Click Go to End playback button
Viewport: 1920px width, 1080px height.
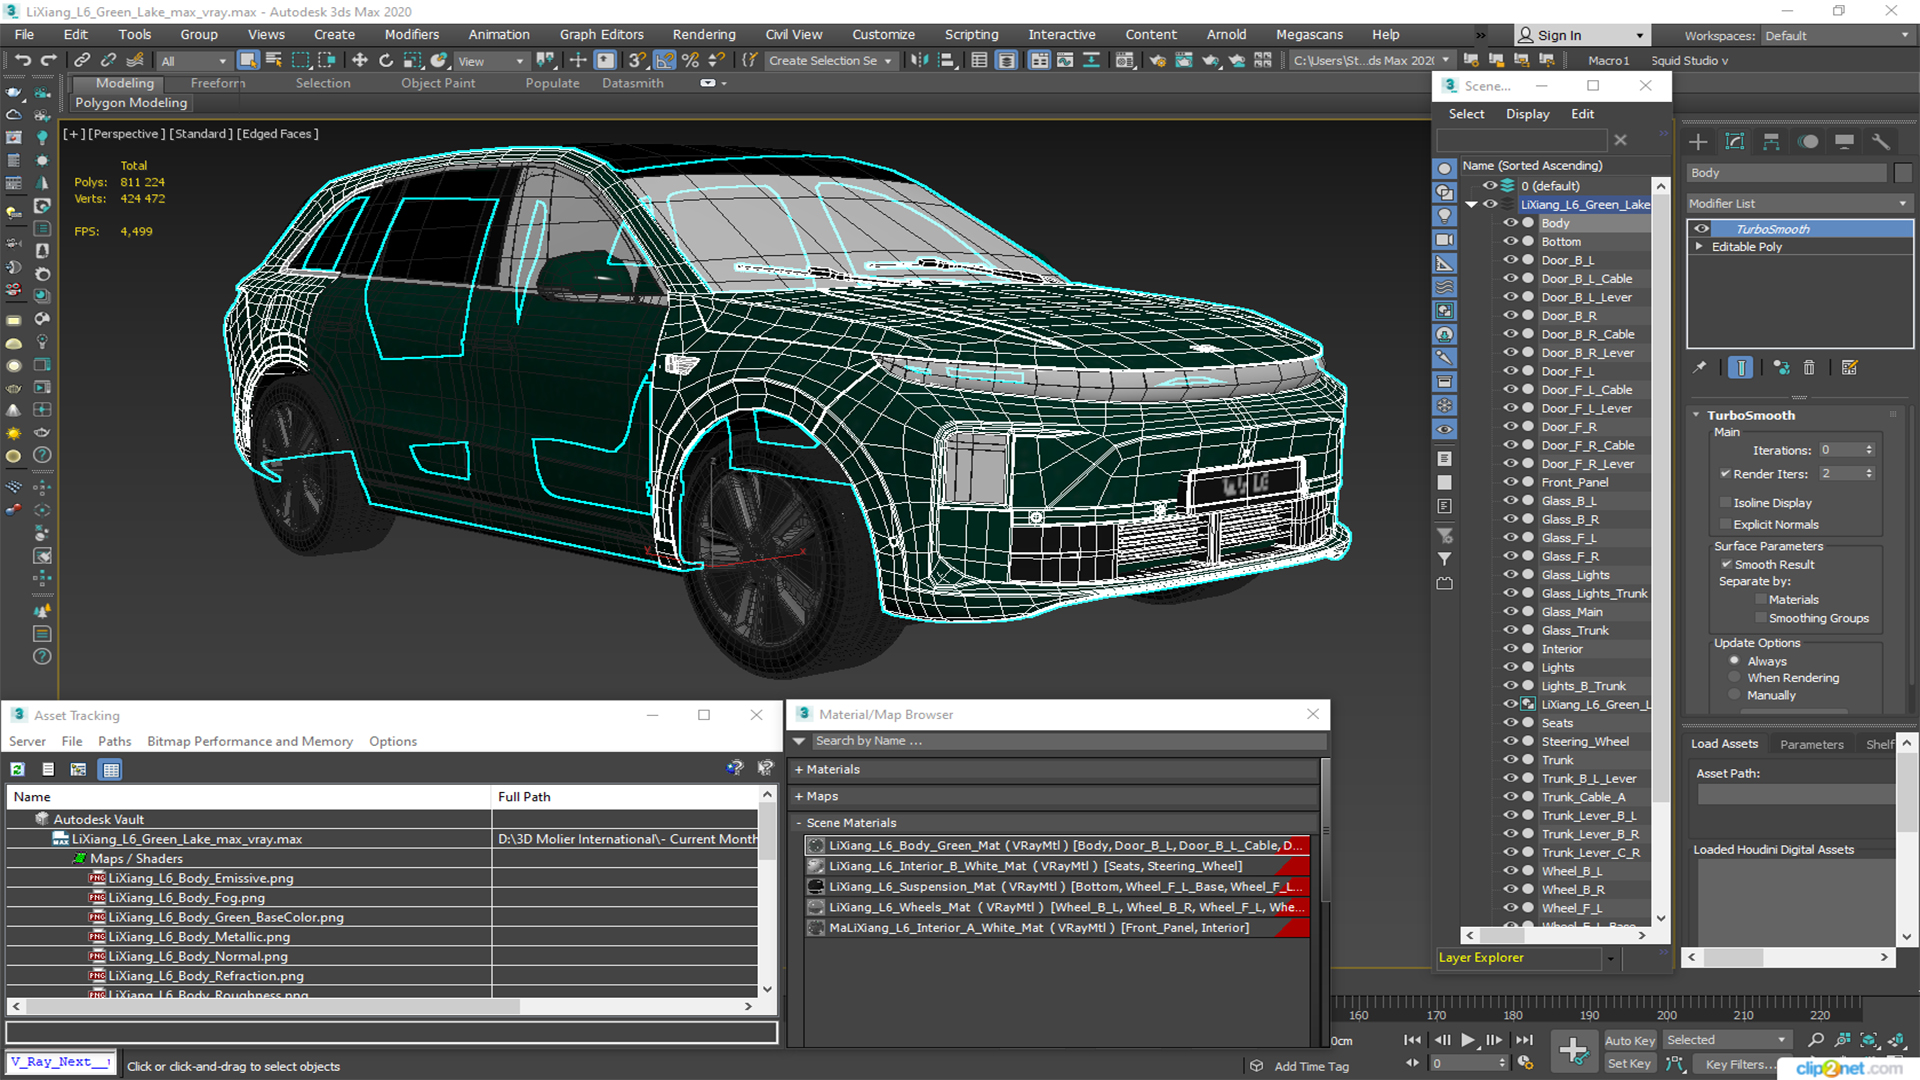tap(1524, 1040)
